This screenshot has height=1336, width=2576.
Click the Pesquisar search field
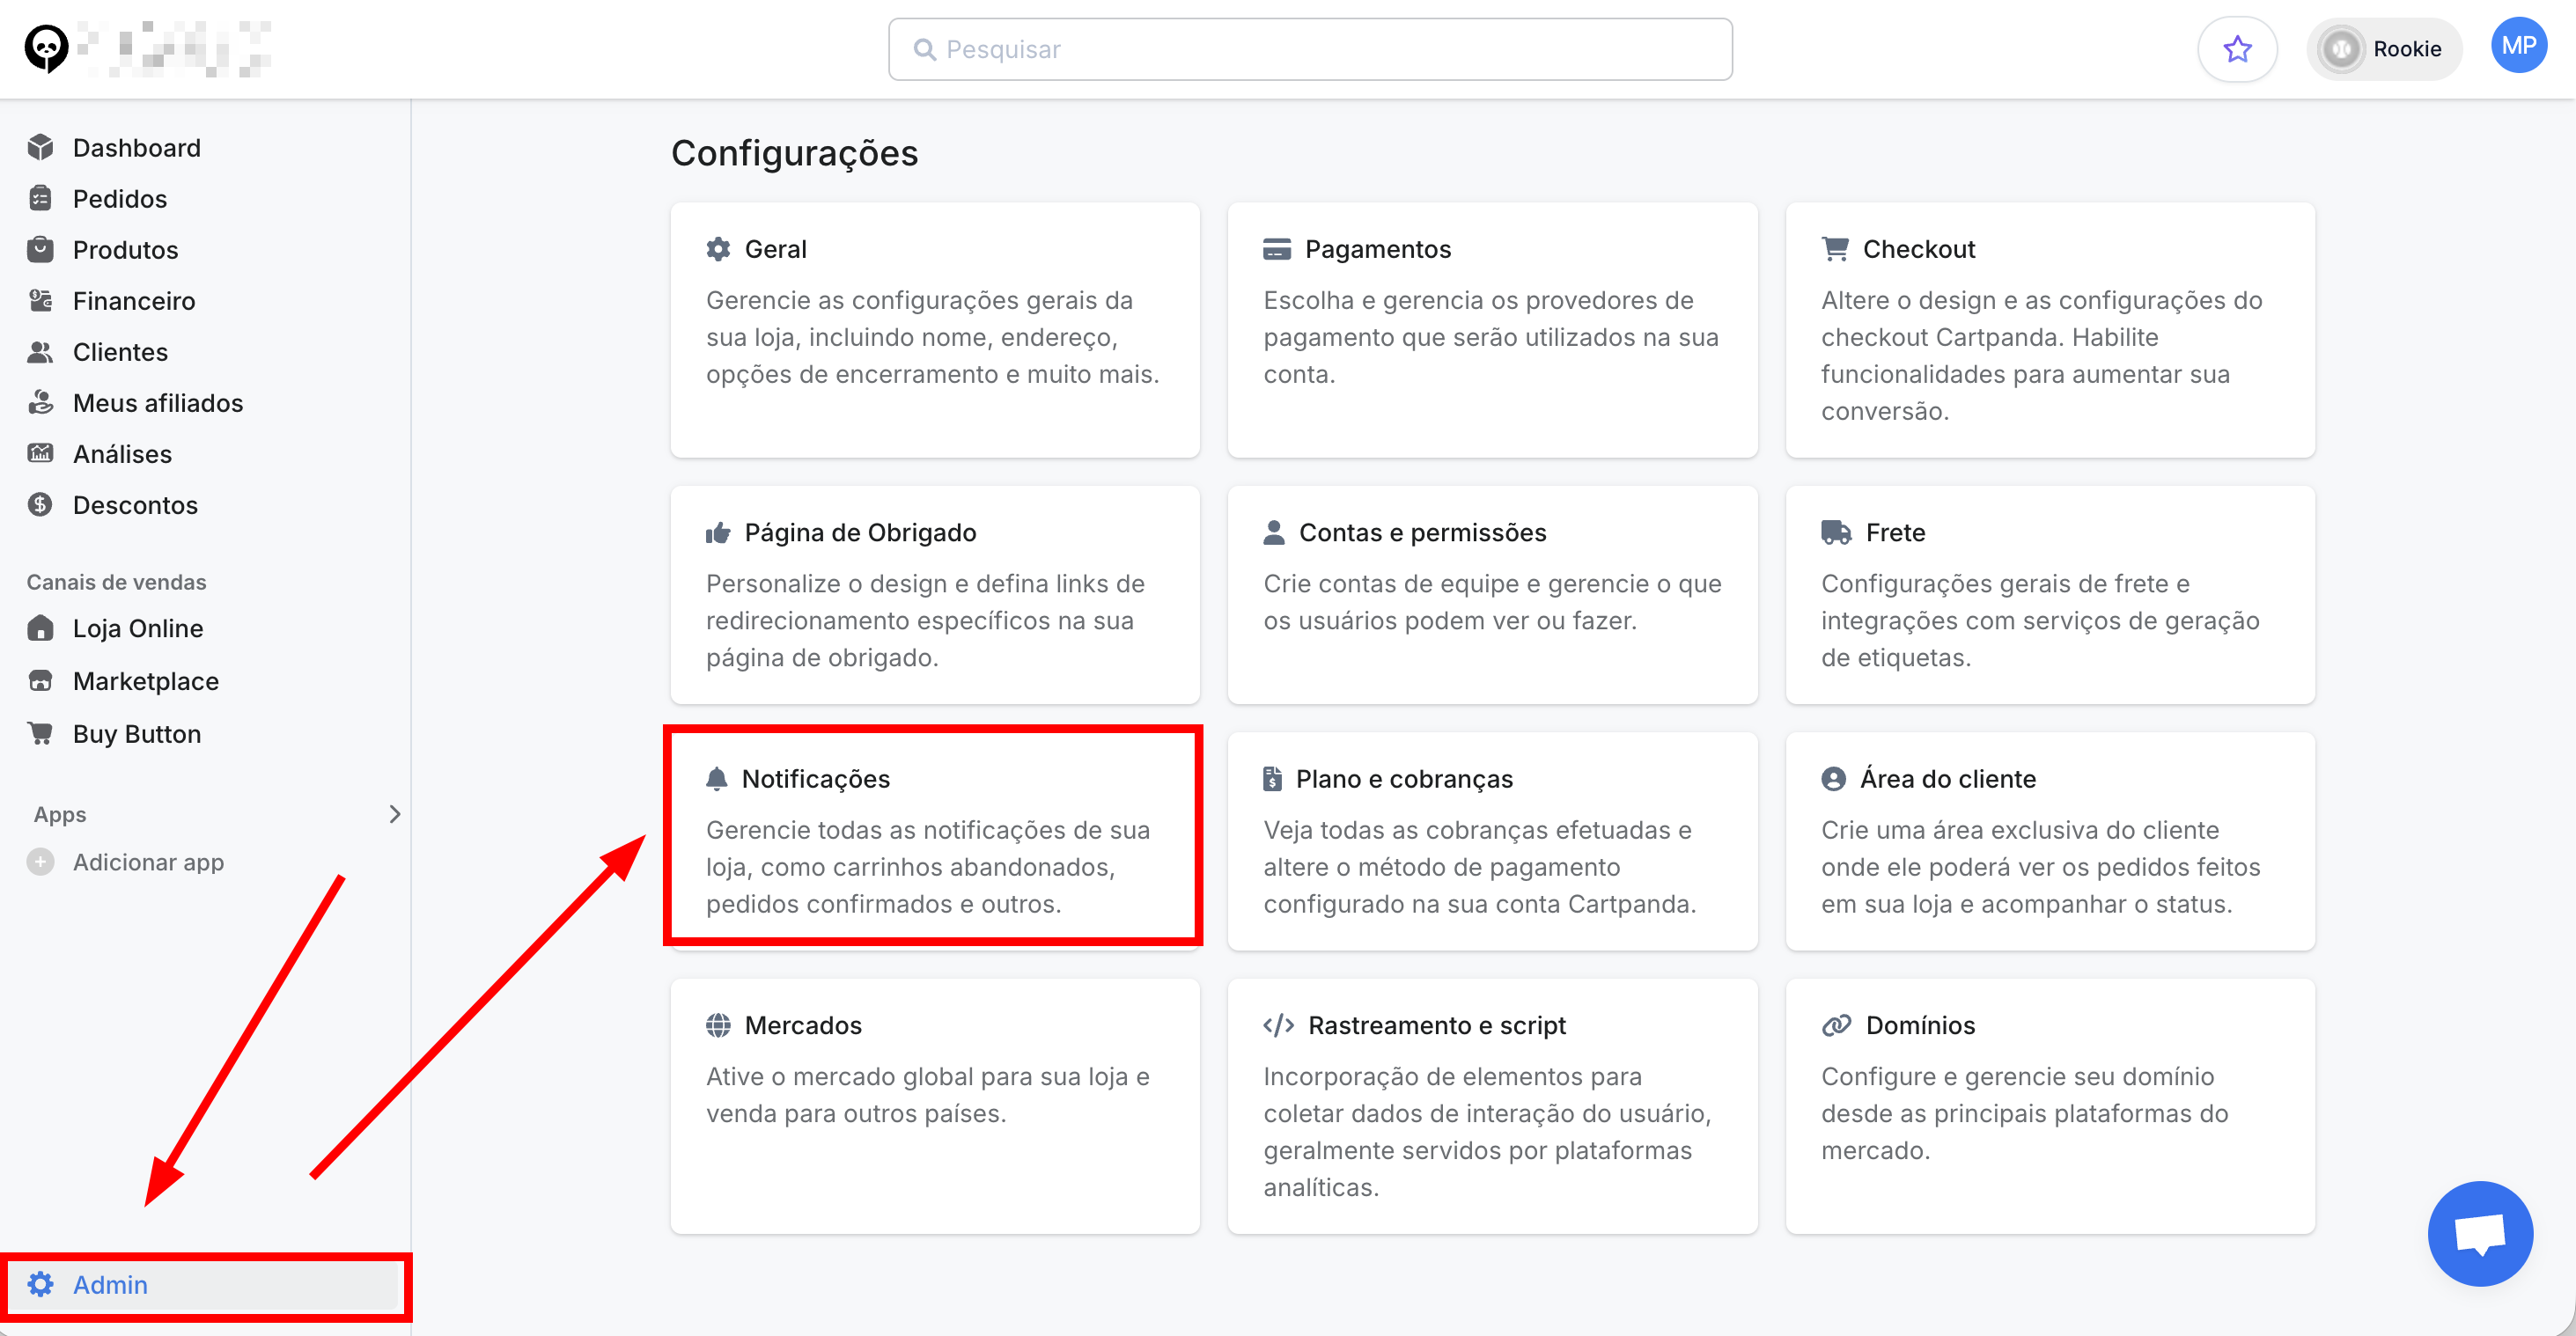coord(1309,49)
